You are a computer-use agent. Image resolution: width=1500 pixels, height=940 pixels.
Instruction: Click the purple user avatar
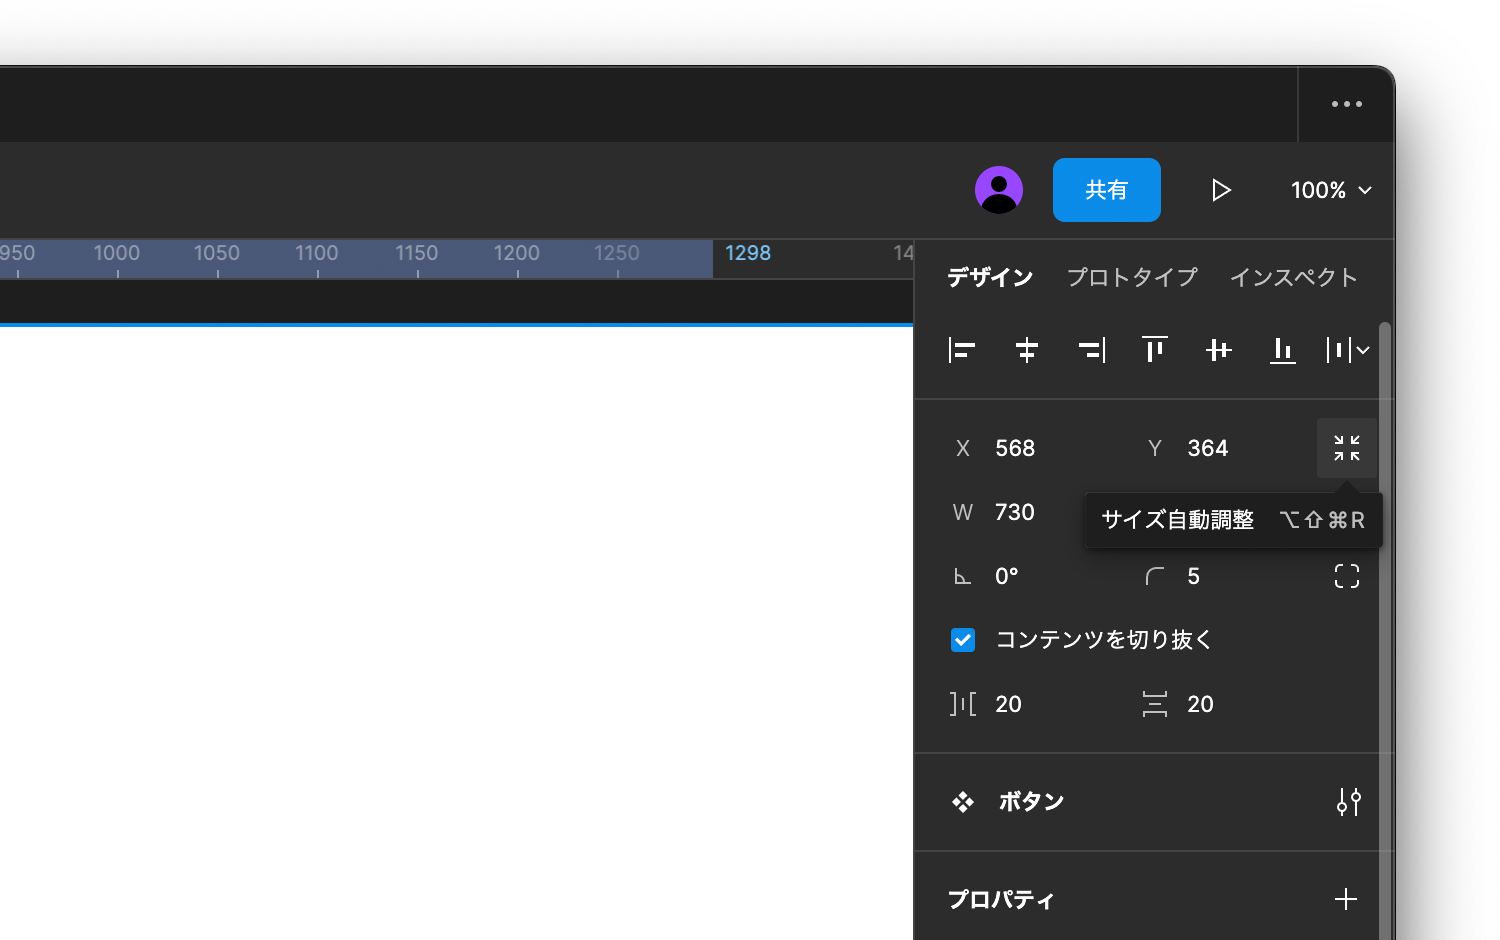click(x=999, y=190)
